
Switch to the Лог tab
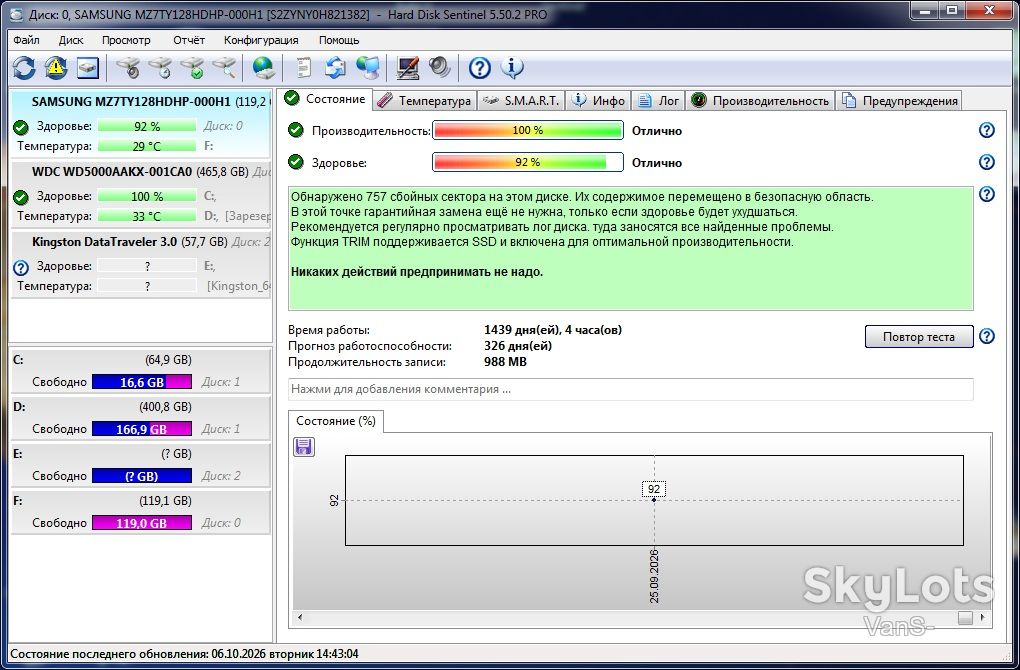coord(658,100)
